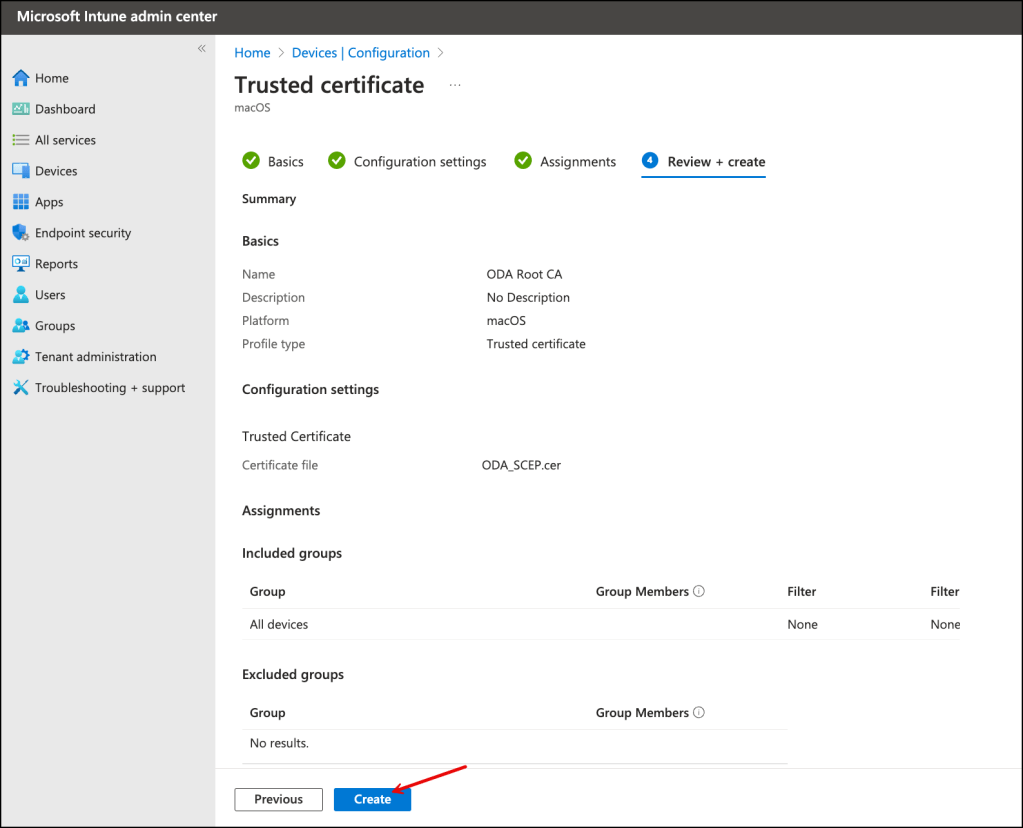Open the Apps grid icon
This screenshot has height=828, width=1023.
click(x=21, y=202)
